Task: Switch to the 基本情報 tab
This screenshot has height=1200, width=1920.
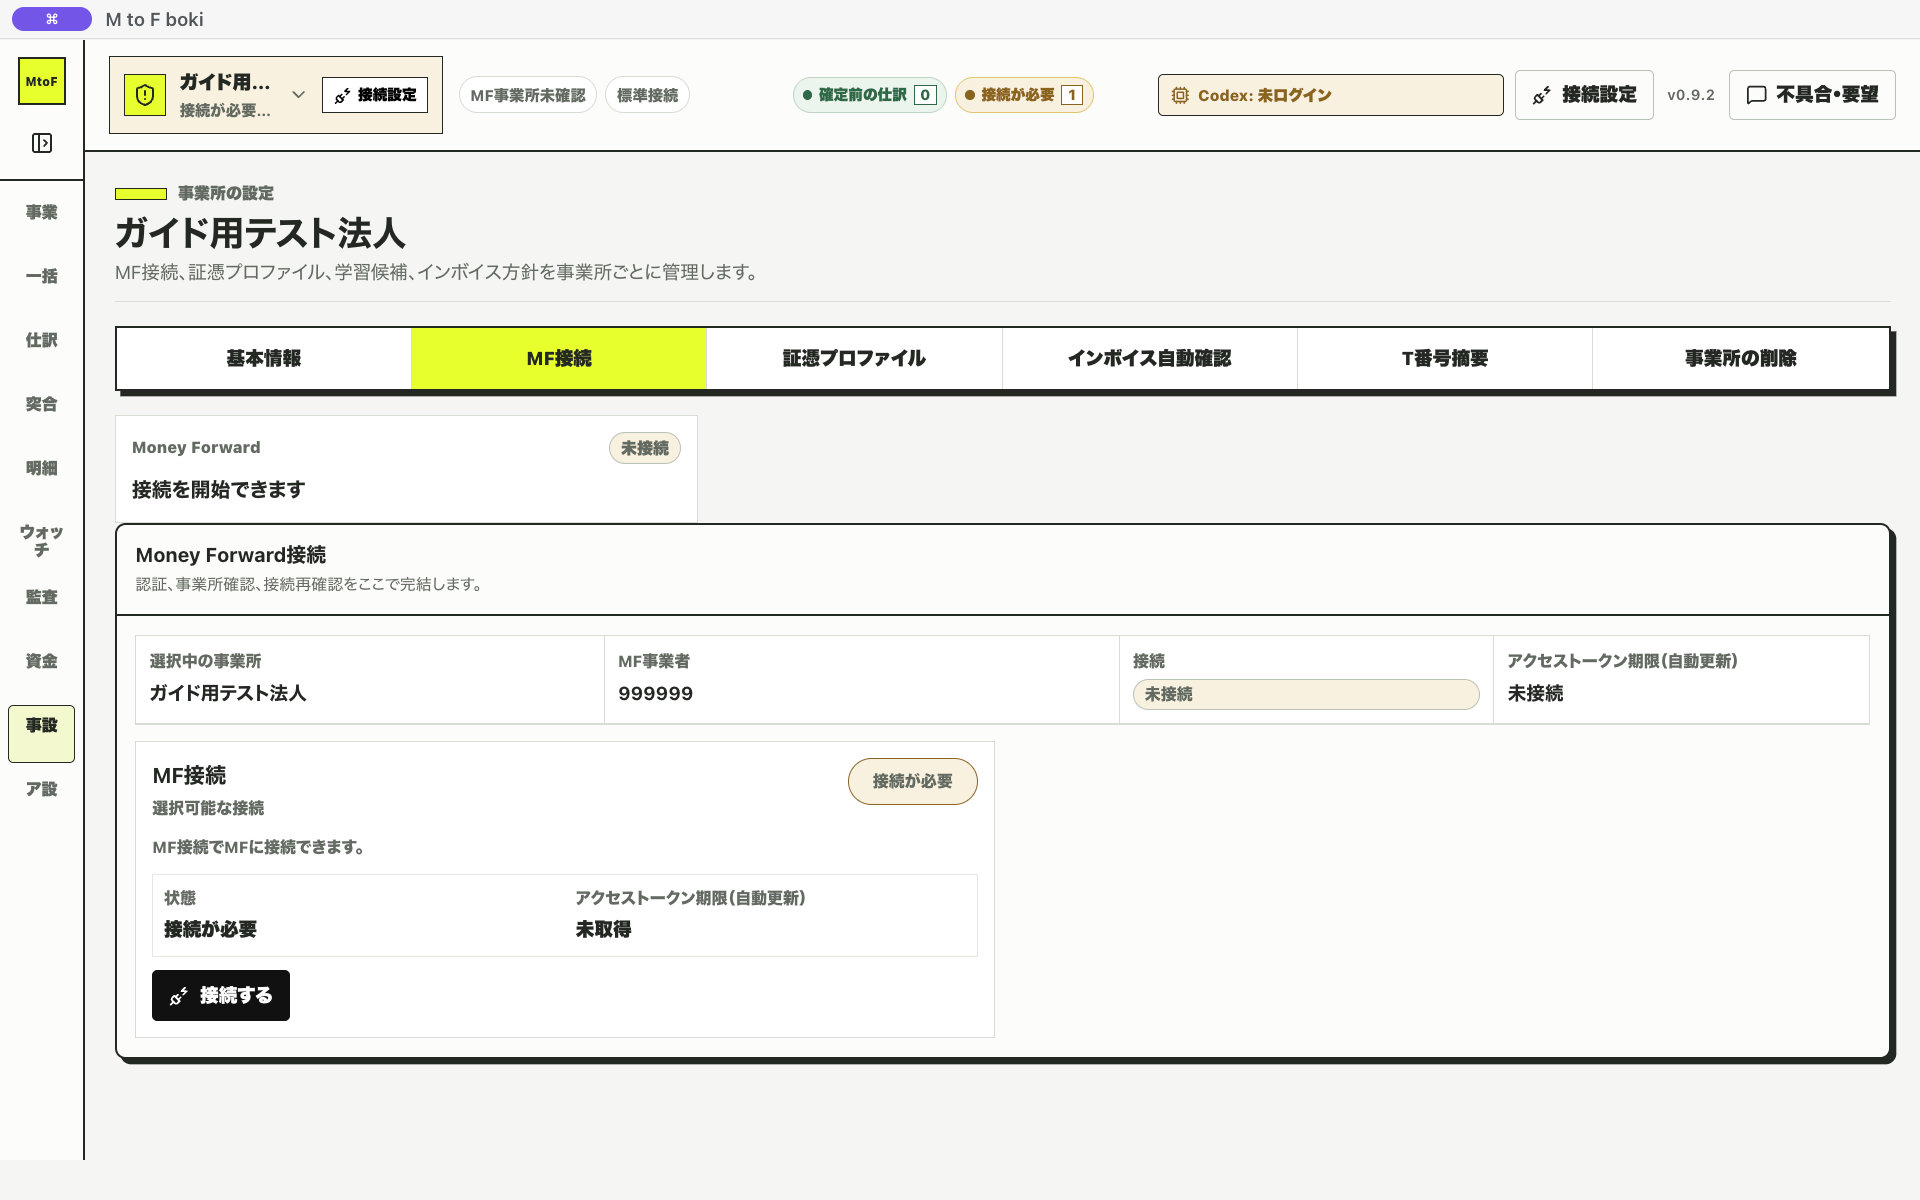Action: pyautogui.click(x=264, y=358)
